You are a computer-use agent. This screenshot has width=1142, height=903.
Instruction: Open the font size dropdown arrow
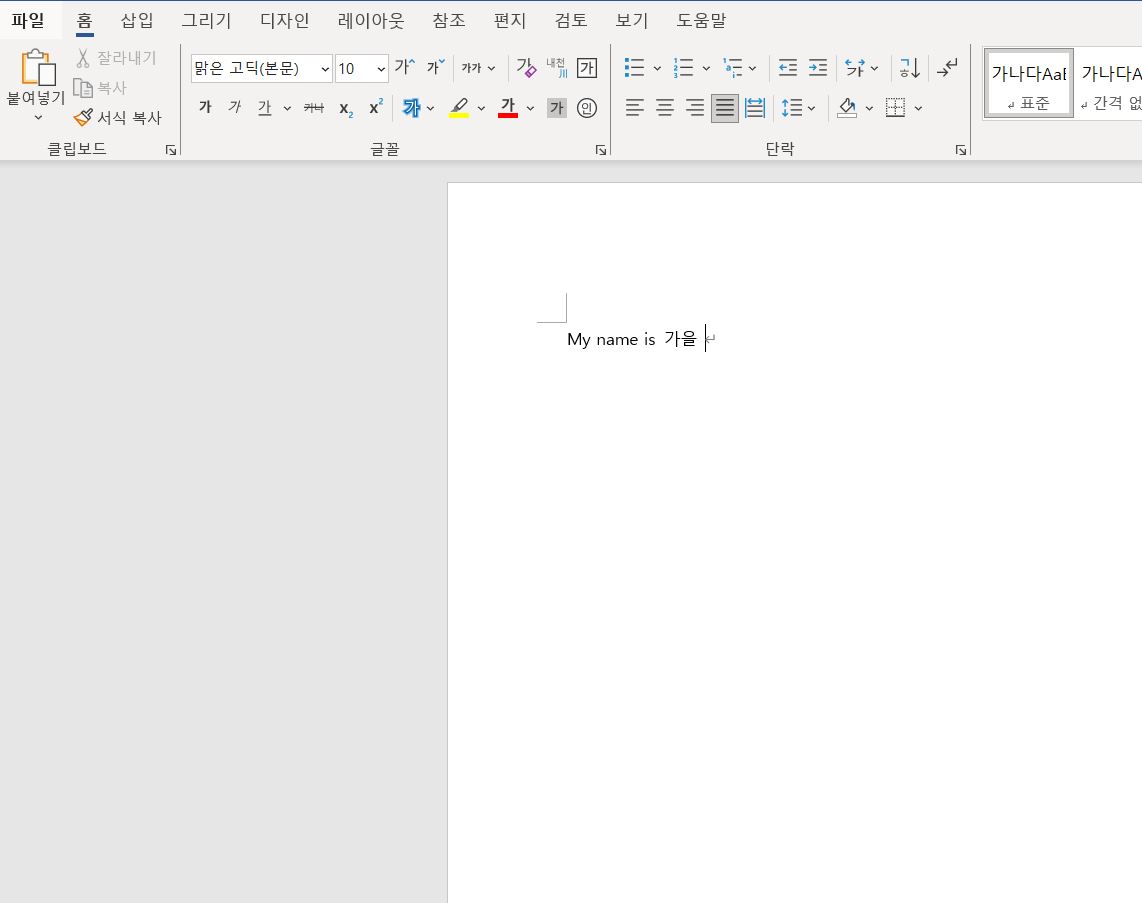(381, 68)
